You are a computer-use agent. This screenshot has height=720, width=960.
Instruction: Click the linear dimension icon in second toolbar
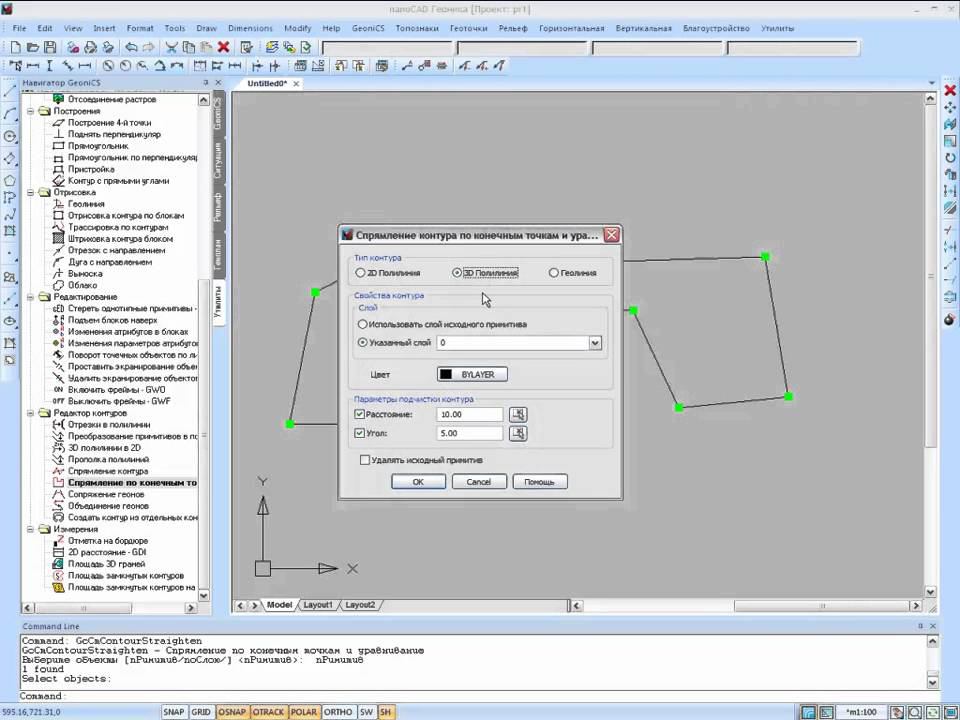point(33,66)
